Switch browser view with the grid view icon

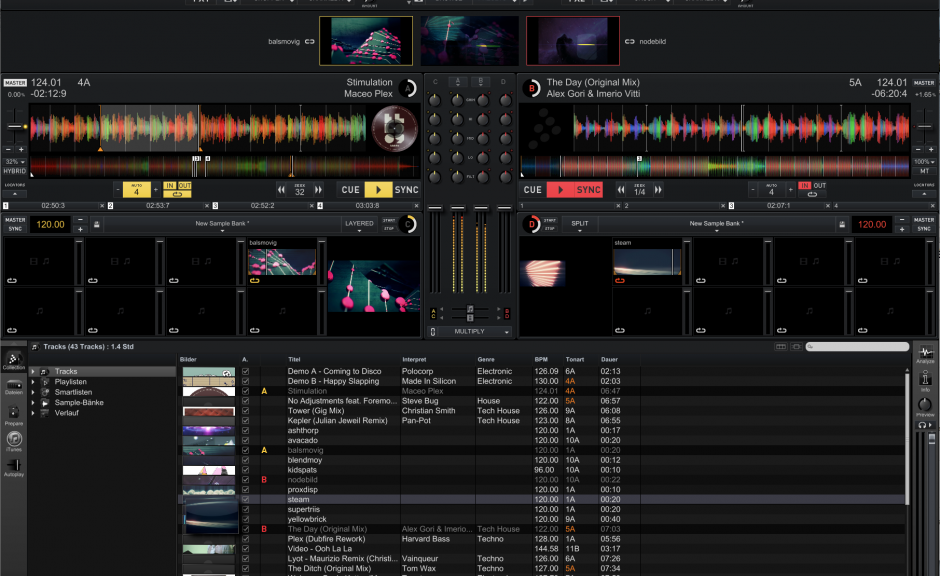point(781,347)
